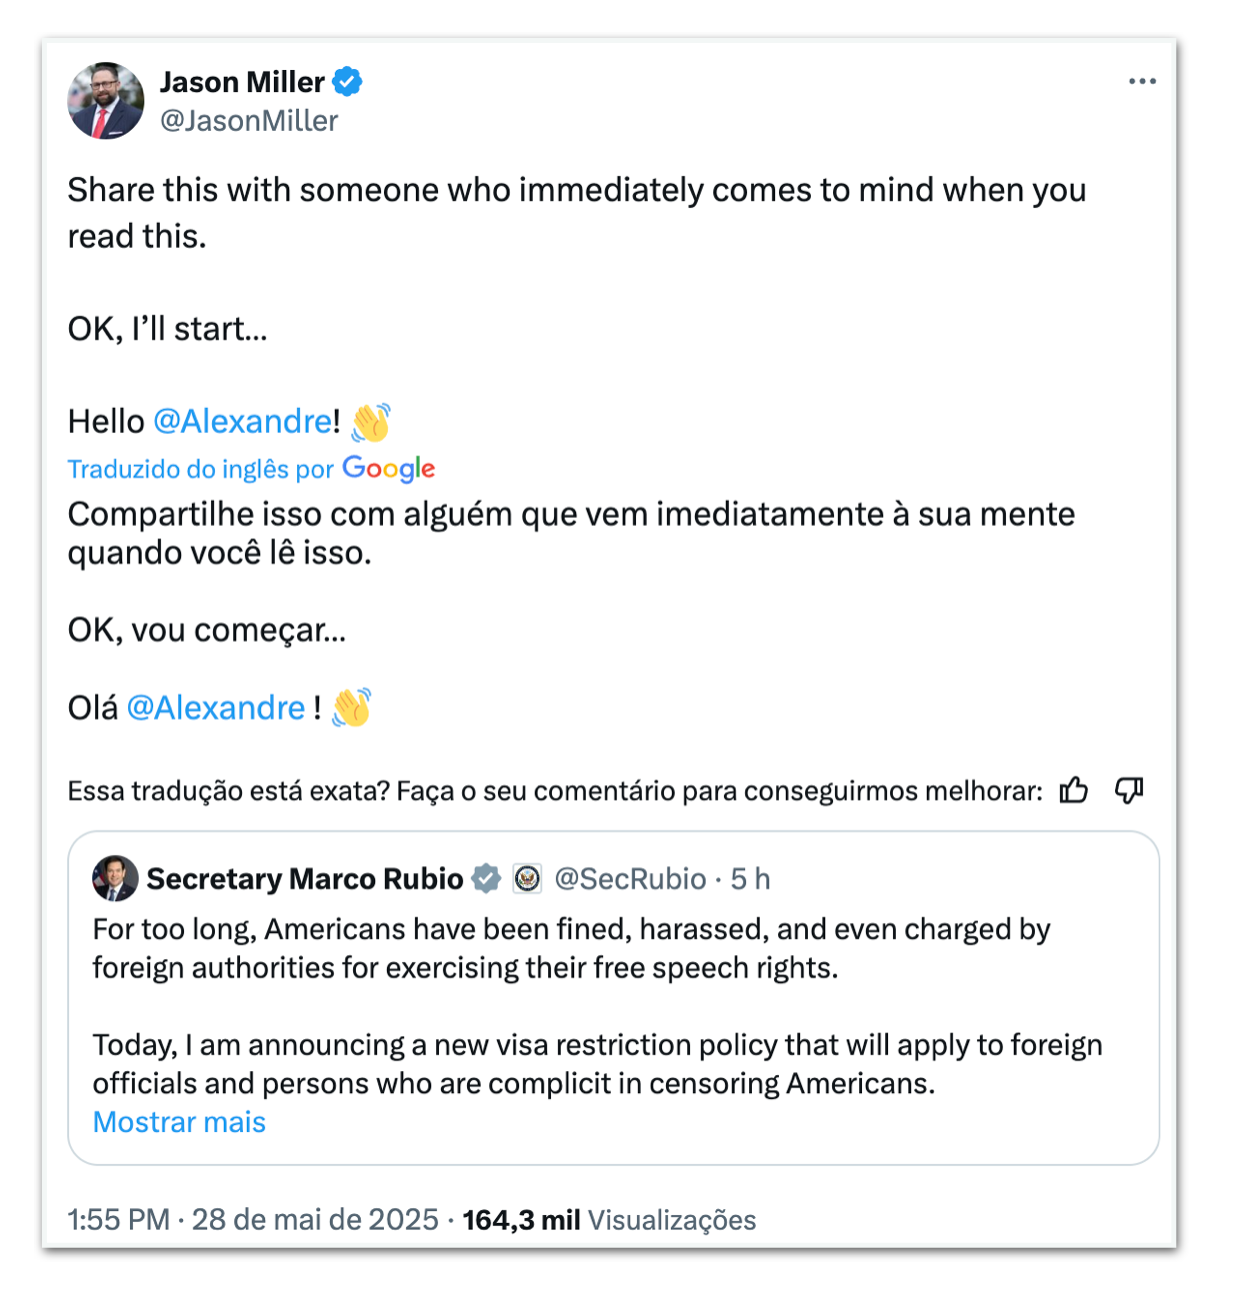Click the State Department seal affiliation icon

coord(527,879)
